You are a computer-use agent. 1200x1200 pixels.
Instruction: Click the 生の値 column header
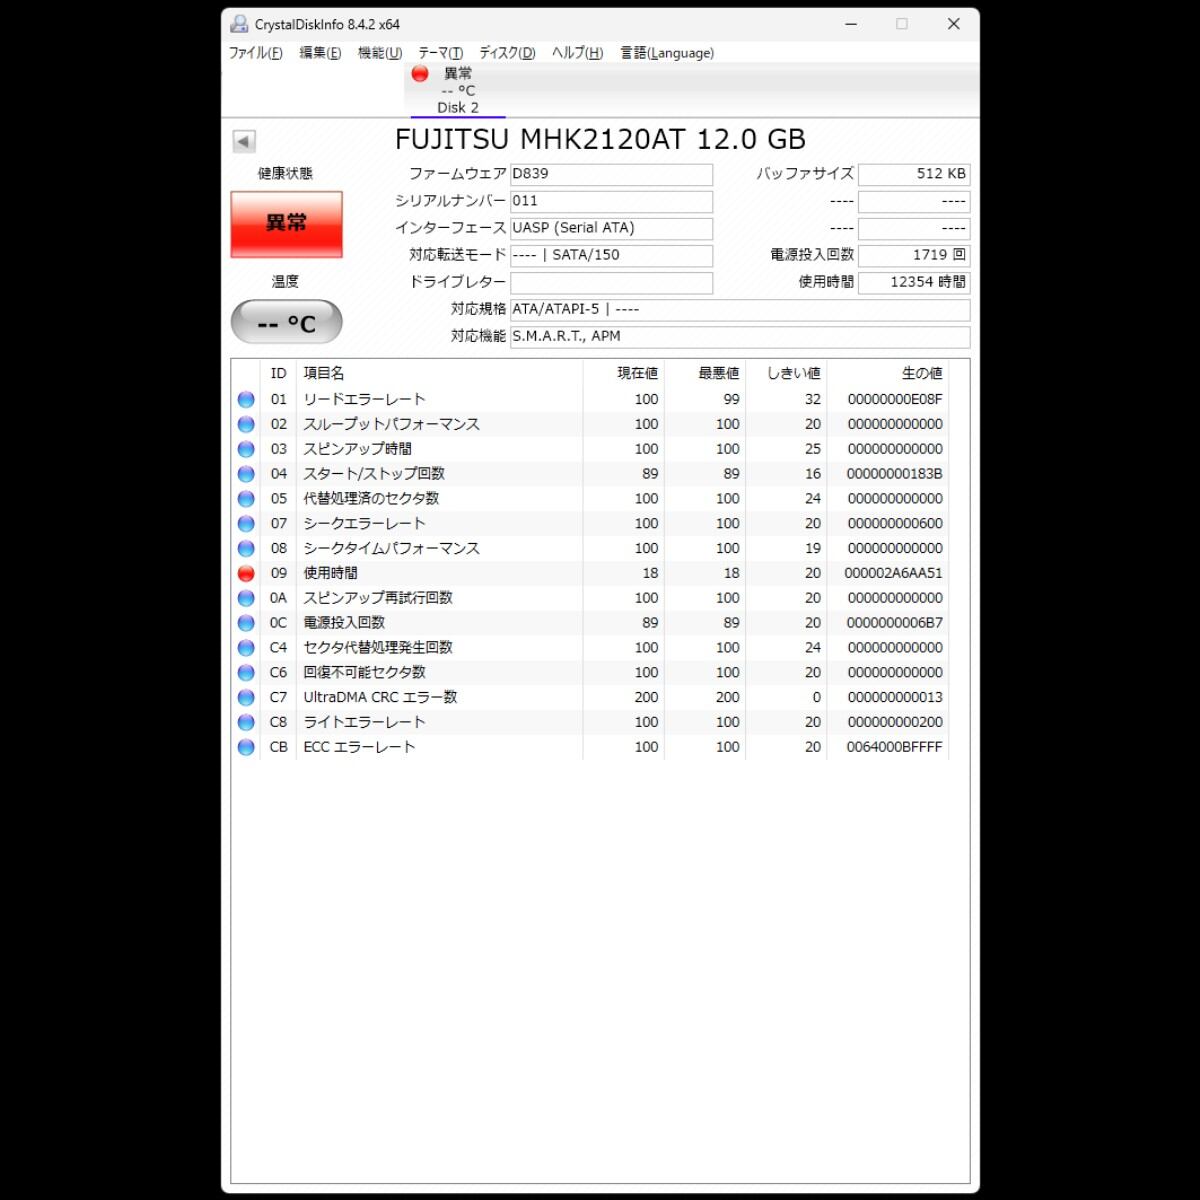(x=887, y=373)
